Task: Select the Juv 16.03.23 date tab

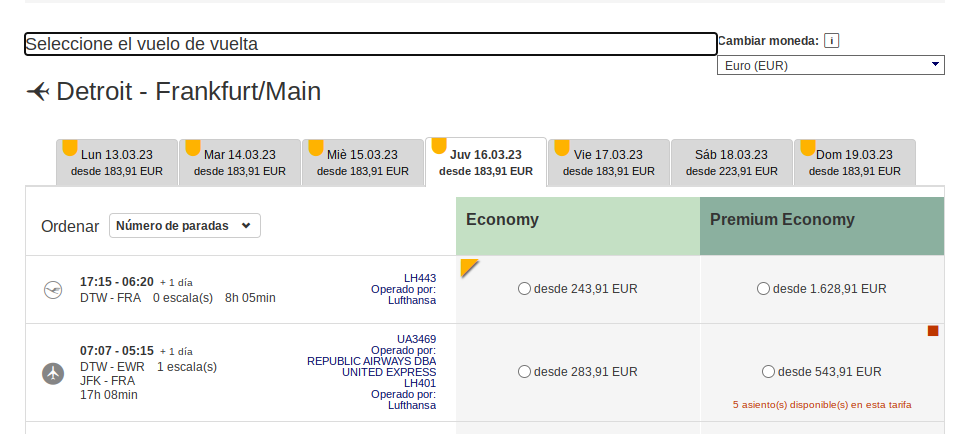Action: click(x=486, y=162)
